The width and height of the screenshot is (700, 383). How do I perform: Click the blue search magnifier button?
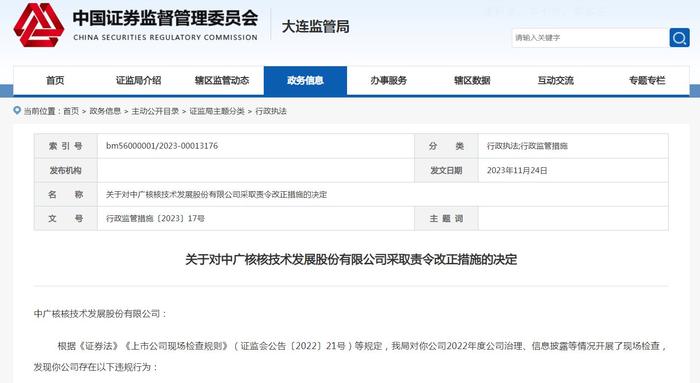click(x=679, y=38)
